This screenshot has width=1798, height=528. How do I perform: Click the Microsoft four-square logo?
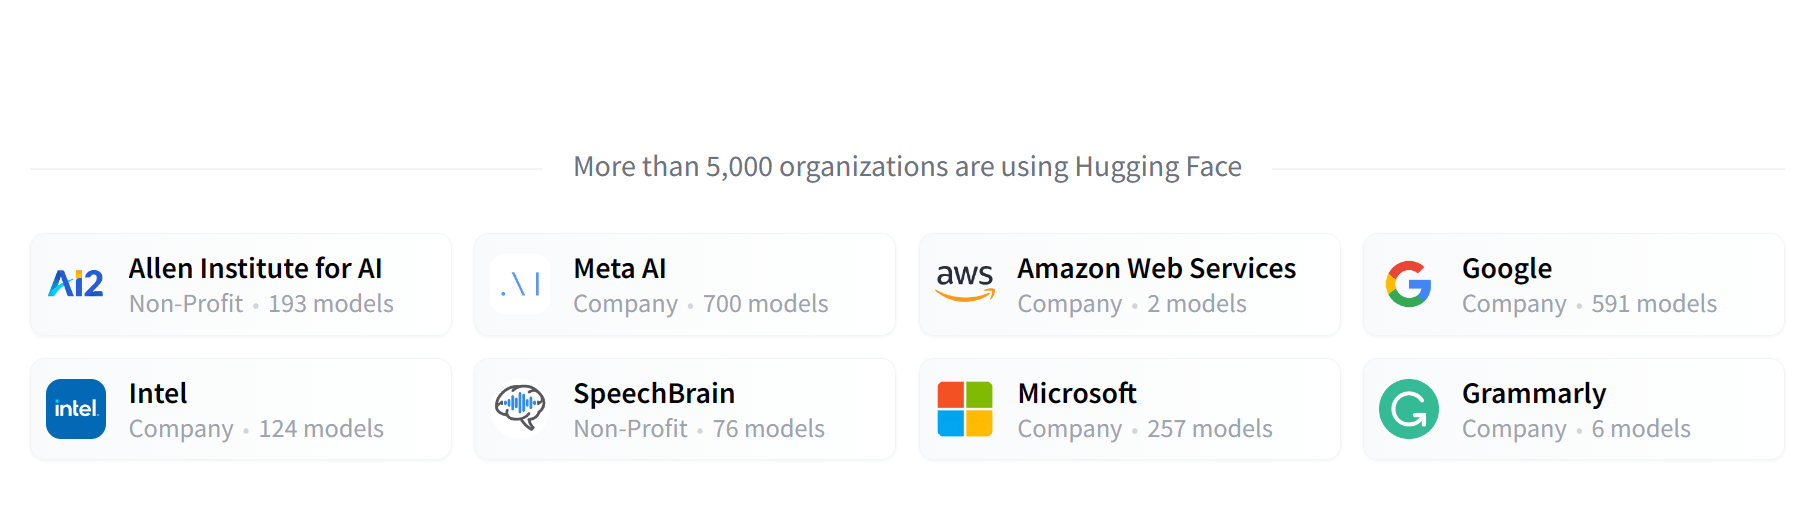965,409
